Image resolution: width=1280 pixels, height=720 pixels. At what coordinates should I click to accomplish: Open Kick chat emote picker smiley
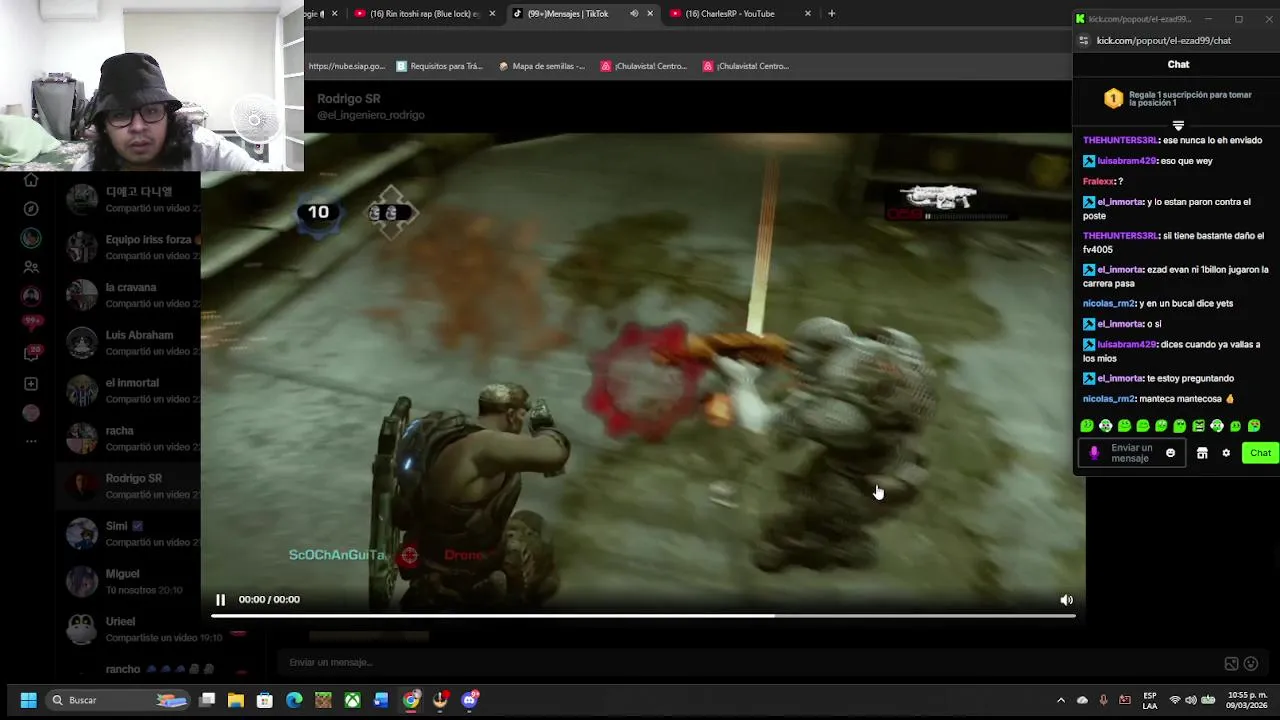1170,453
